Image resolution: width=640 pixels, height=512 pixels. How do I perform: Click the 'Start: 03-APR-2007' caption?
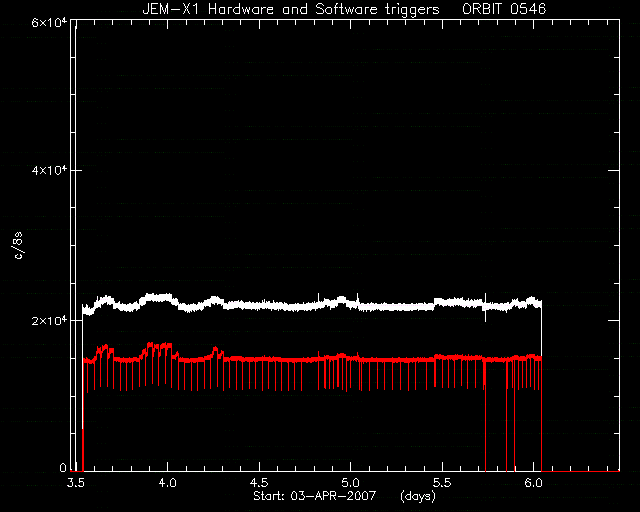tap(315, 496)
